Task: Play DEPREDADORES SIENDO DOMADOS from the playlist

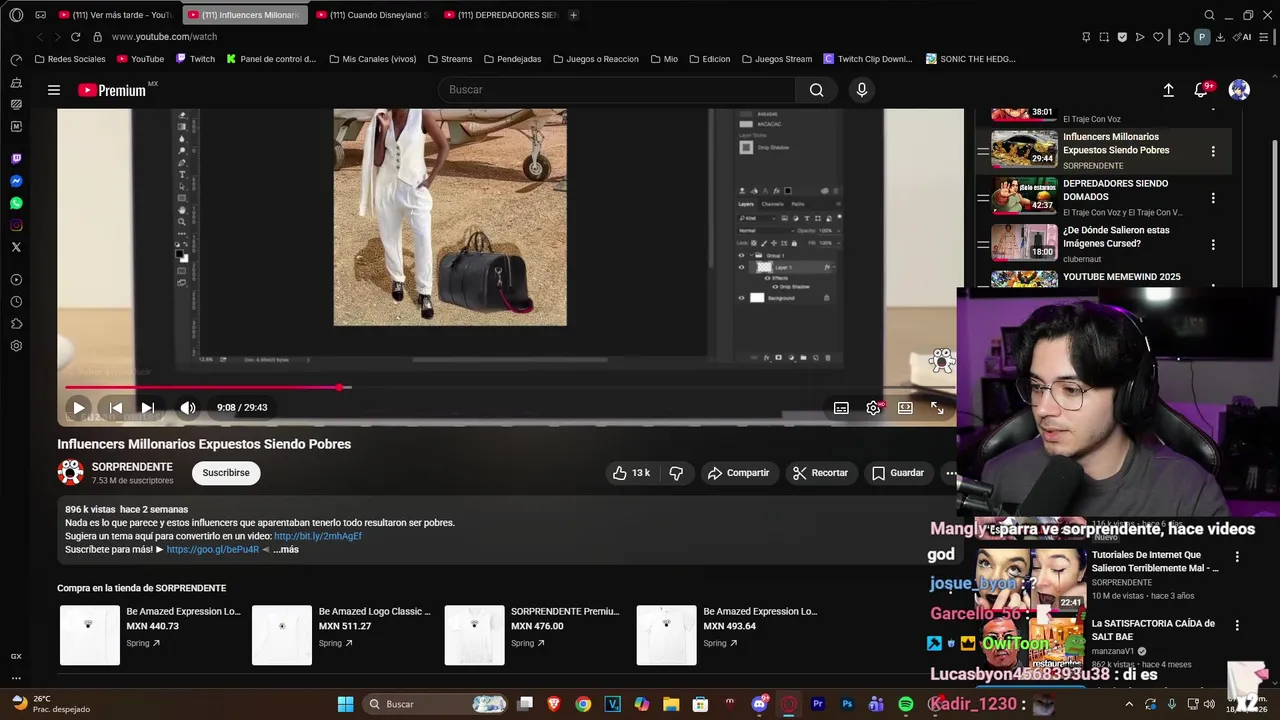Action: (1104, 197)
